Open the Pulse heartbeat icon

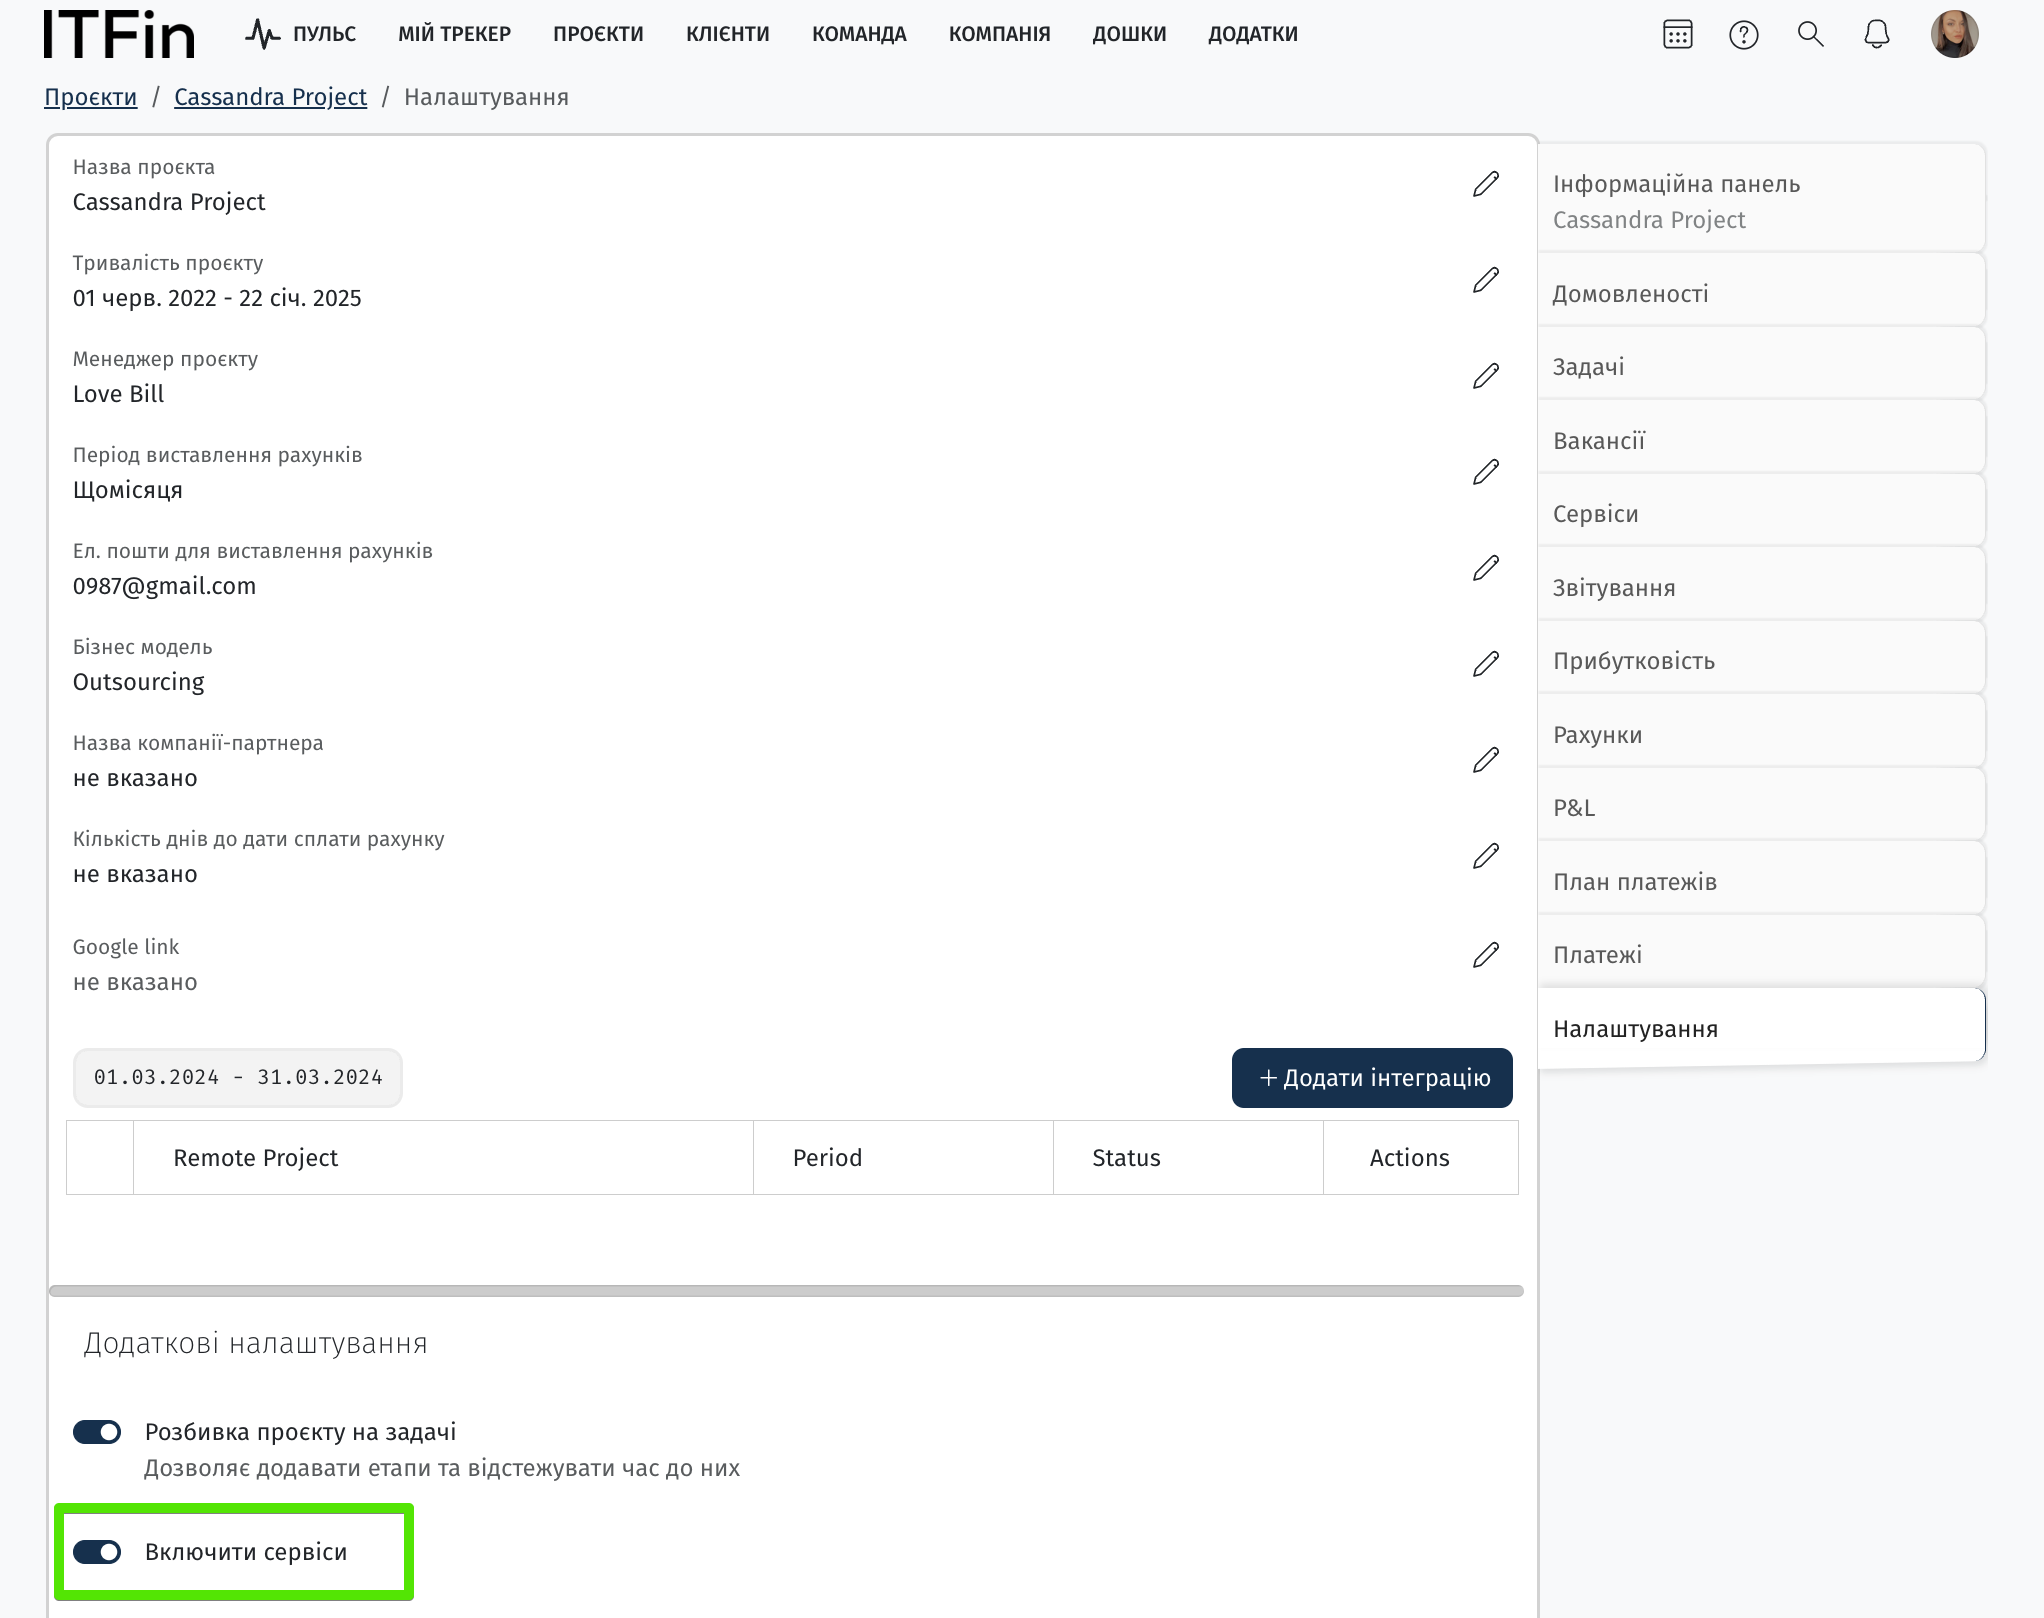click(262, 34)
